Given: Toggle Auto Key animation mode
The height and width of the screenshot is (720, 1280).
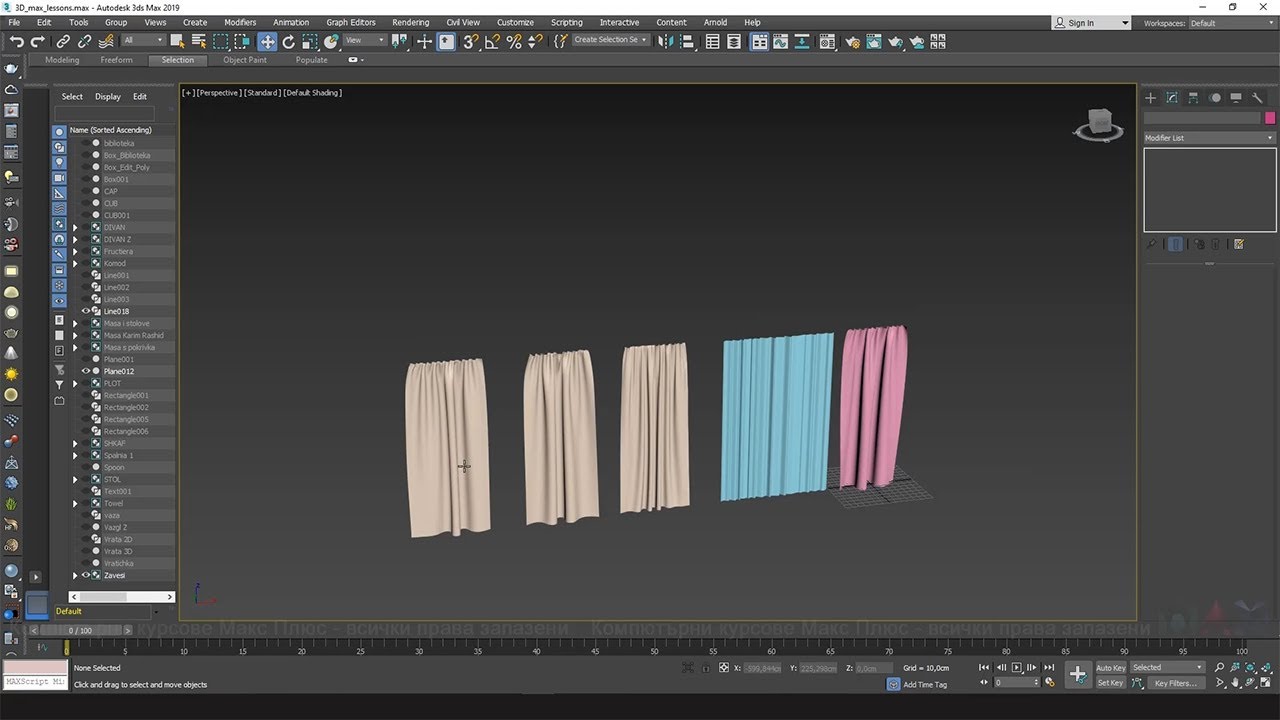Looking at the screenshot, I should [x=1111, y=667].
